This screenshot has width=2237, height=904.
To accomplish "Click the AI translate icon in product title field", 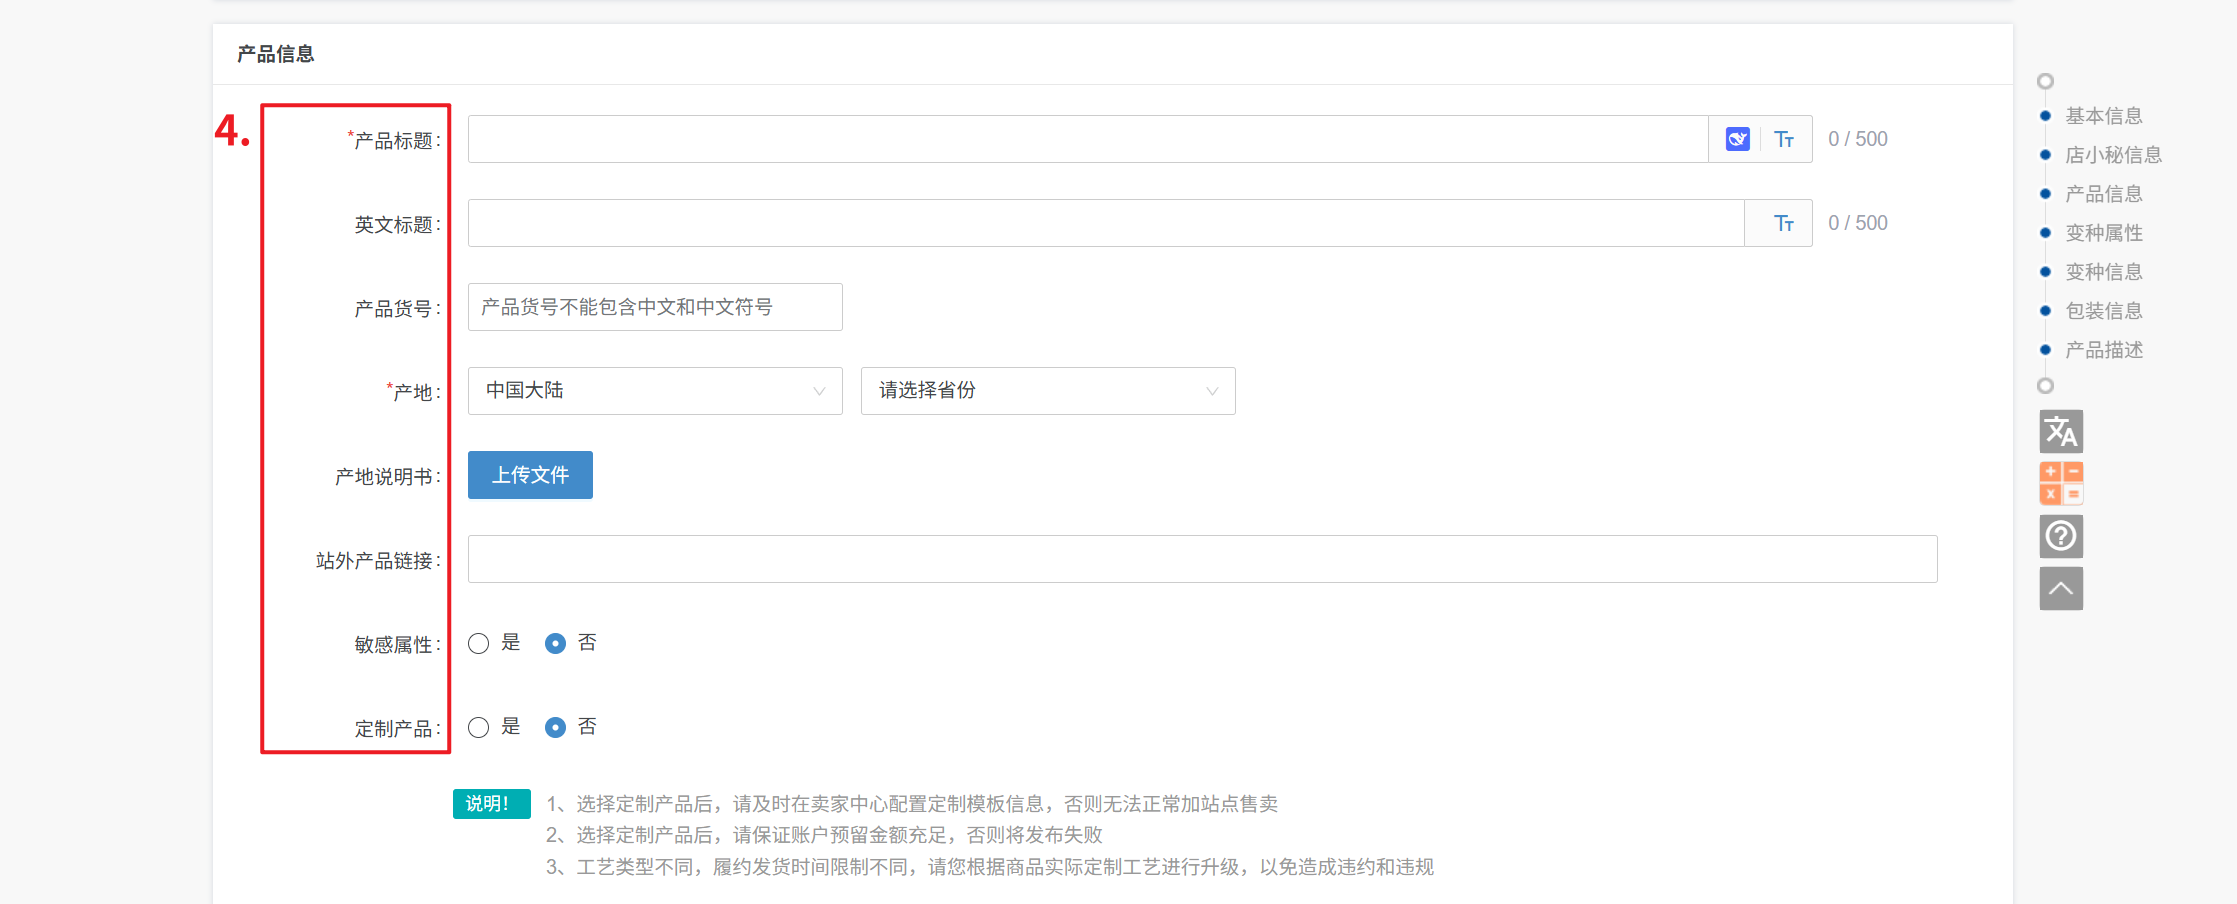I will point(1737,139).
